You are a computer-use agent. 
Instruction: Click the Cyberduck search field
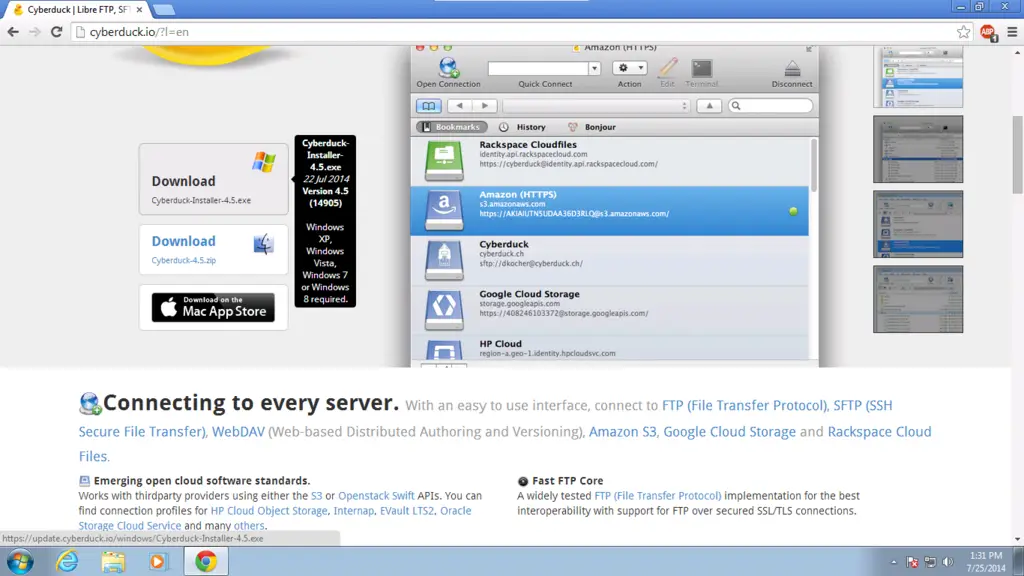tap(771, 106)
